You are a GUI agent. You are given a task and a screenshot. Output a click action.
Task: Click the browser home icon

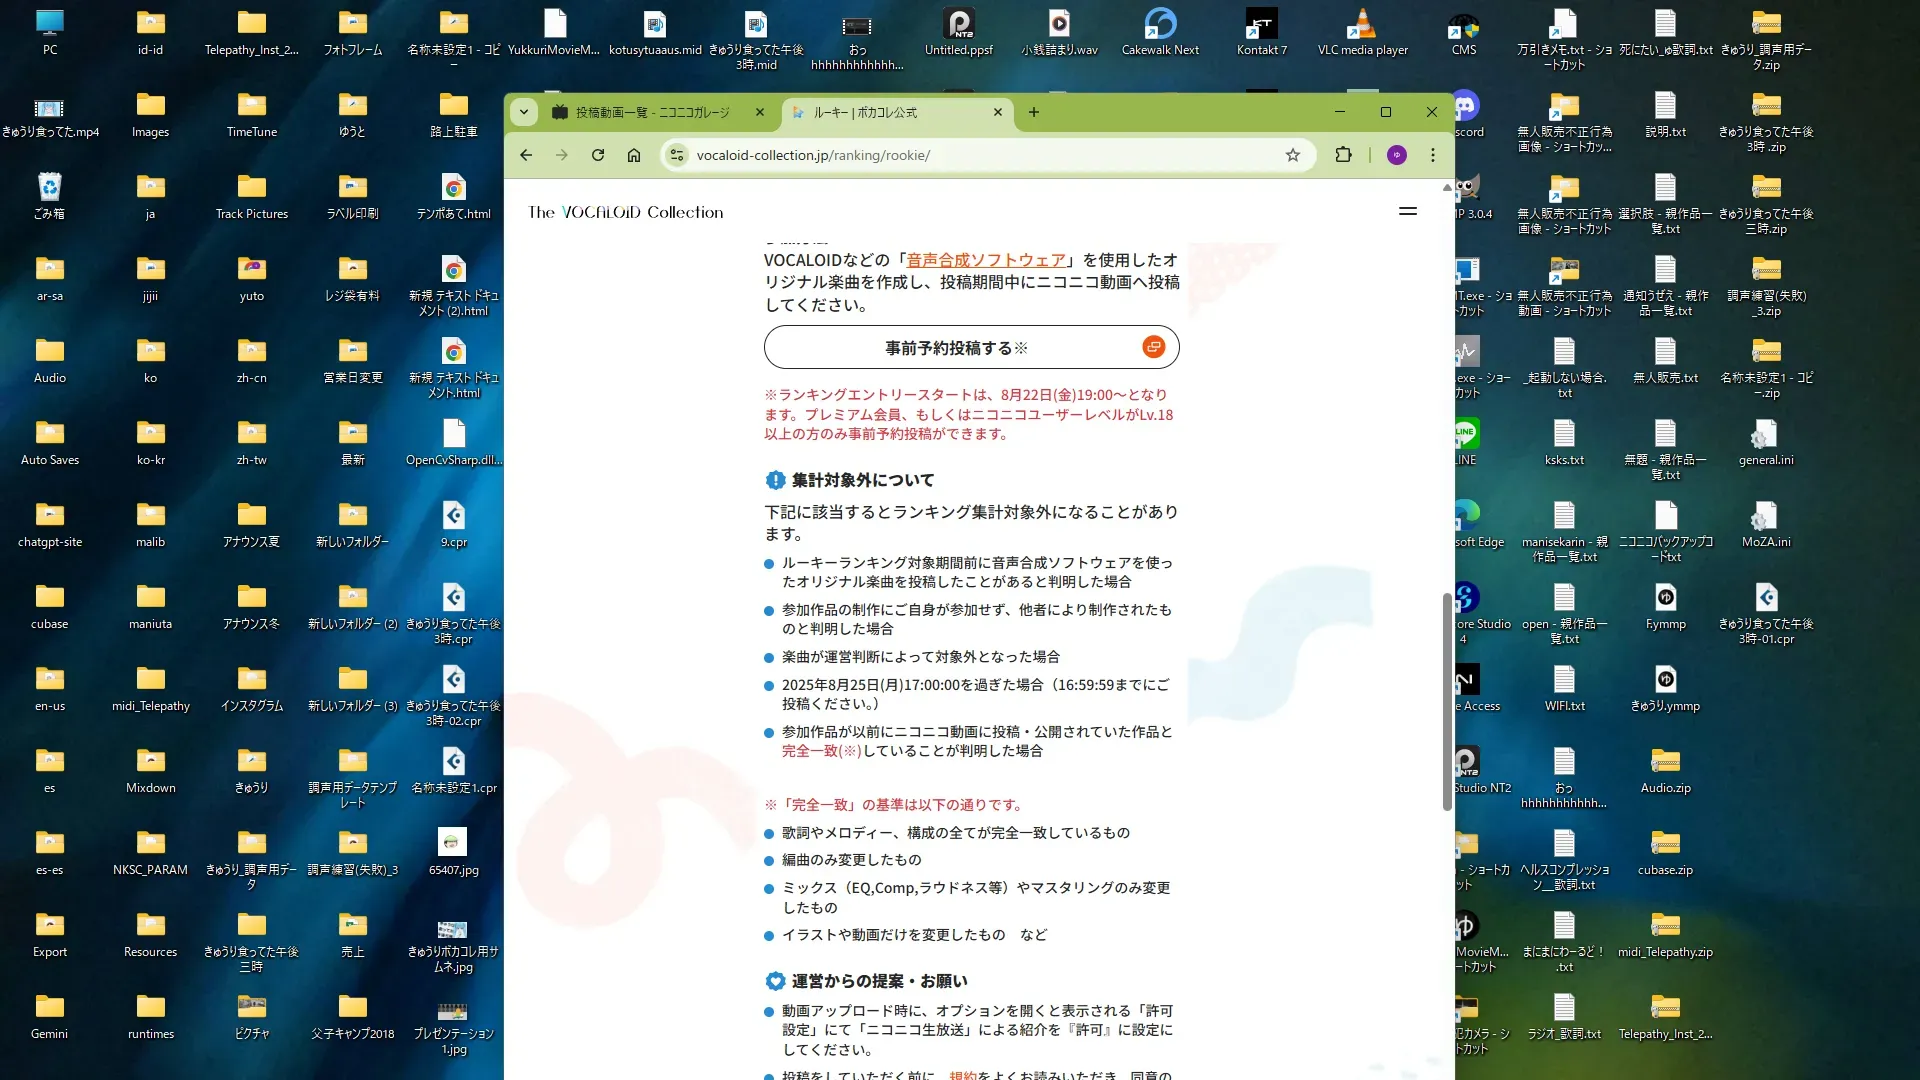click(634, 155)
